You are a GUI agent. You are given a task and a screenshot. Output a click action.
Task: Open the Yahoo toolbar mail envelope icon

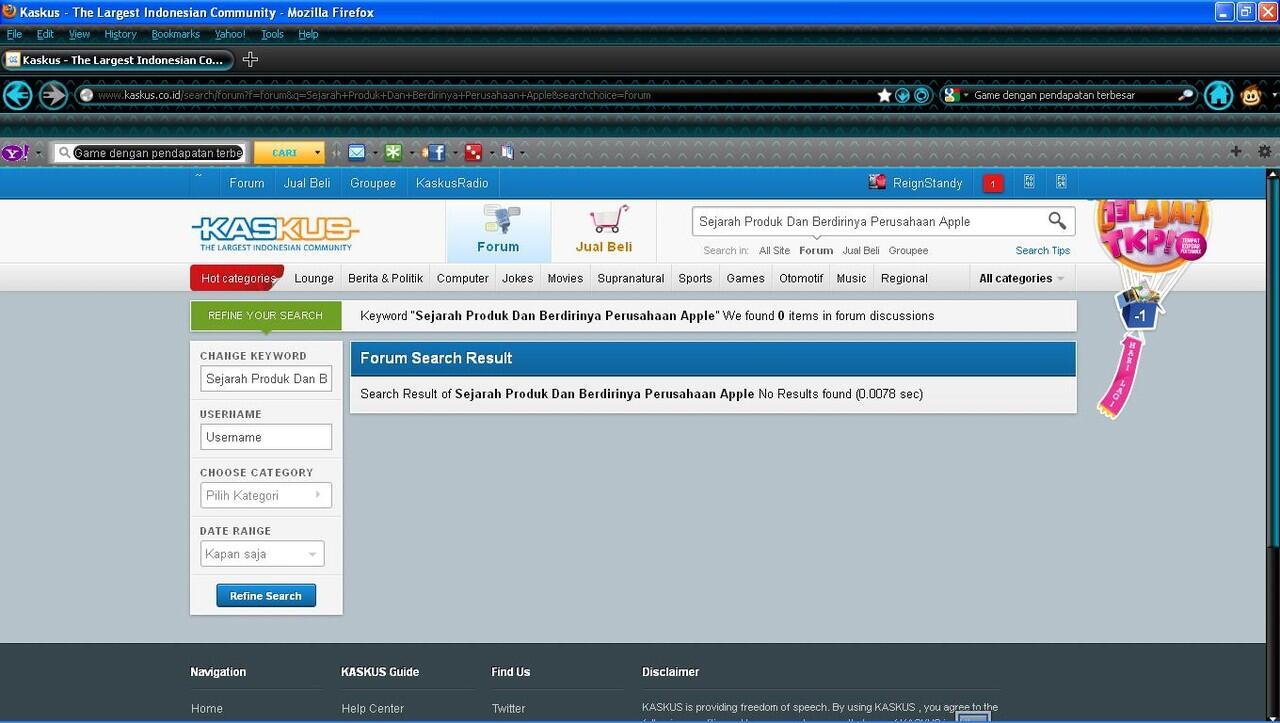point(357,152)
